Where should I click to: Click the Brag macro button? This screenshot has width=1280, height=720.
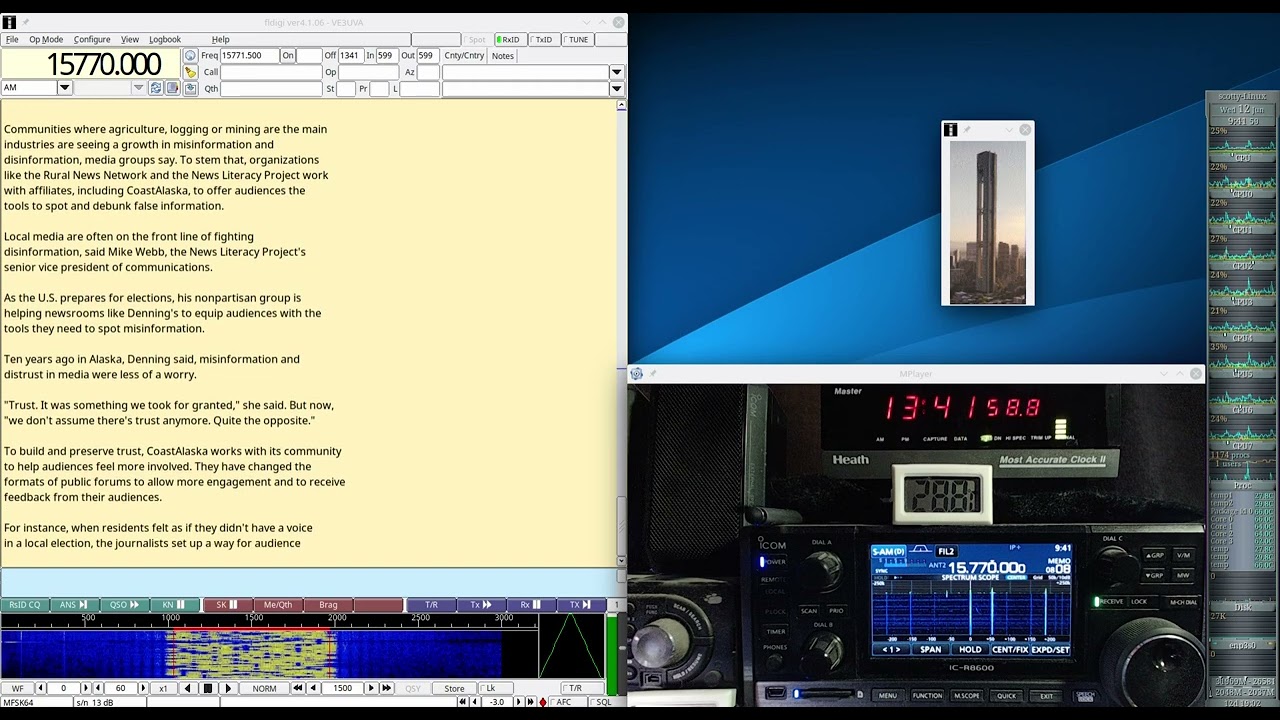pos(328,605)
